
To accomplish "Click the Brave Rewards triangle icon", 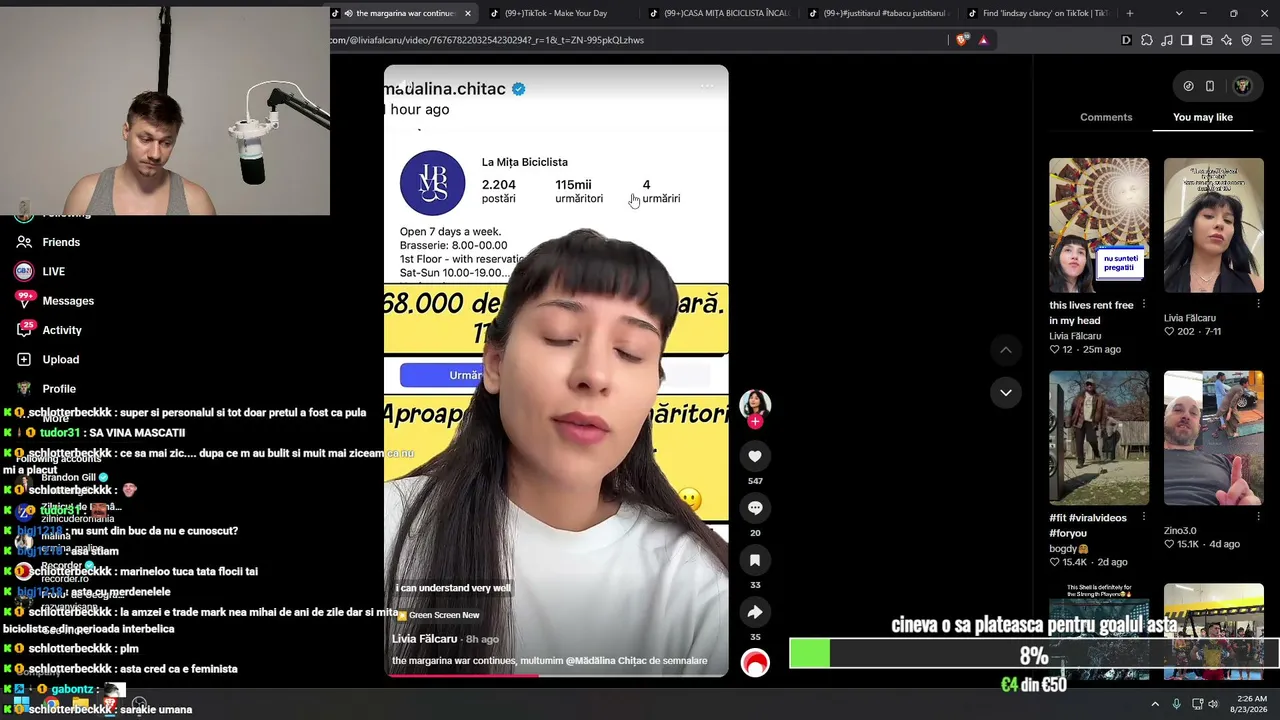I will point(984,40).
